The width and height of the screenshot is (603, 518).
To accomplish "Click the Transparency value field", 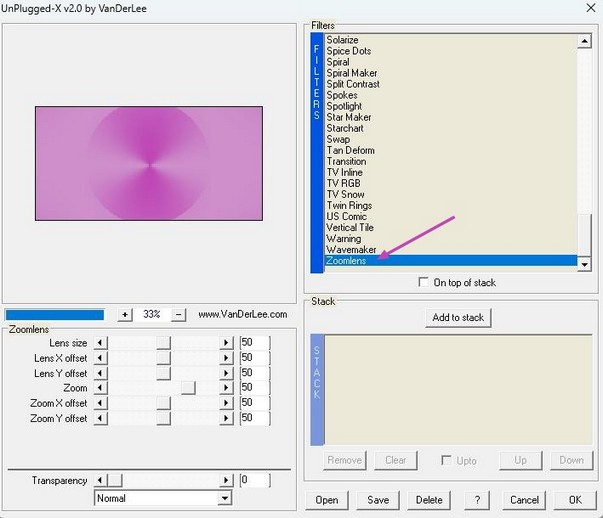I will 255,480.
